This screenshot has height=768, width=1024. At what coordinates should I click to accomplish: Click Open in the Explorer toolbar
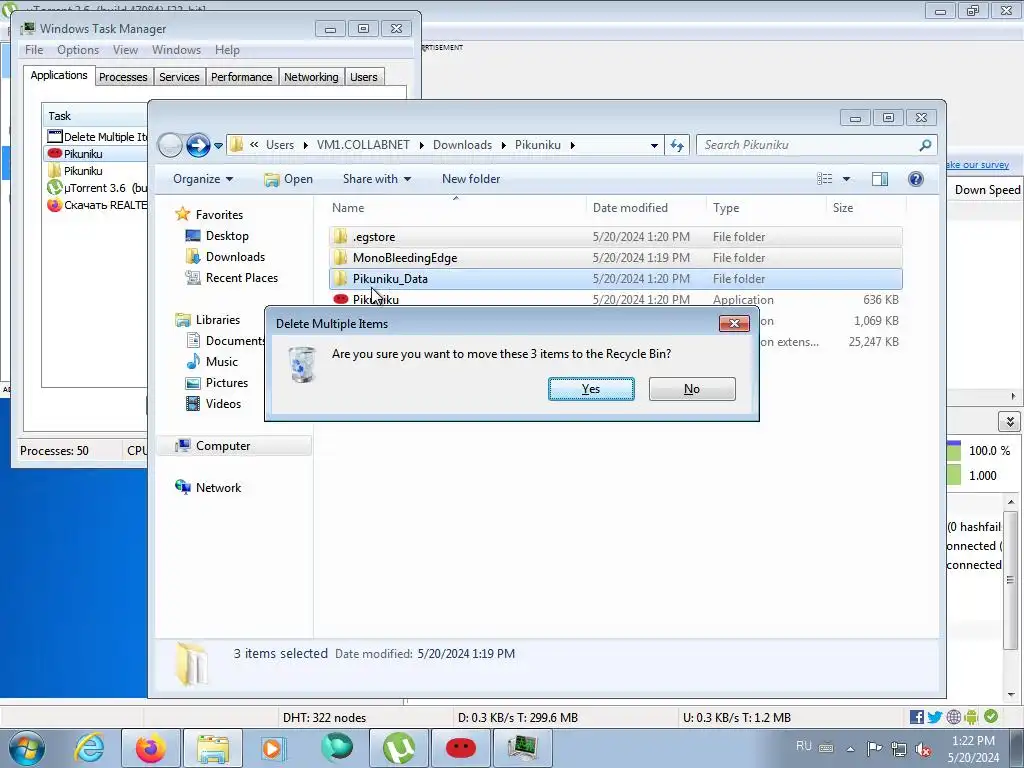[289, 179]
